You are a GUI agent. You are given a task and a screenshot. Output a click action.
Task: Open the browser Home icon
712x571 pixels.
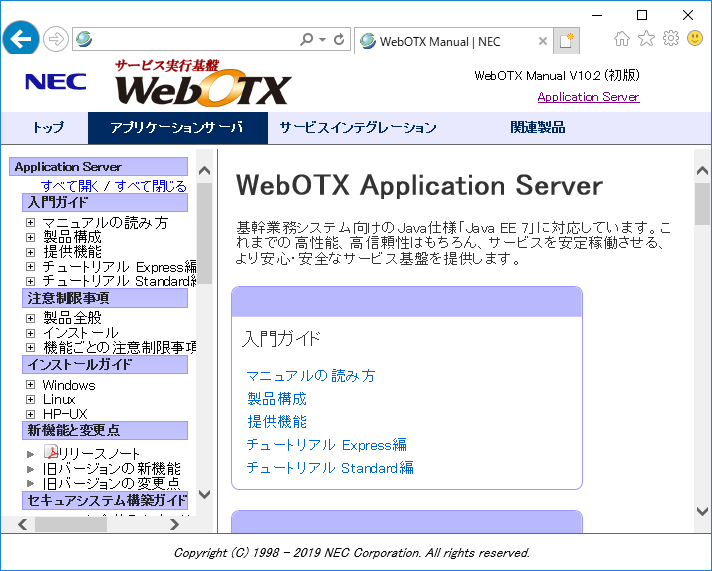(x=622, y=39)
